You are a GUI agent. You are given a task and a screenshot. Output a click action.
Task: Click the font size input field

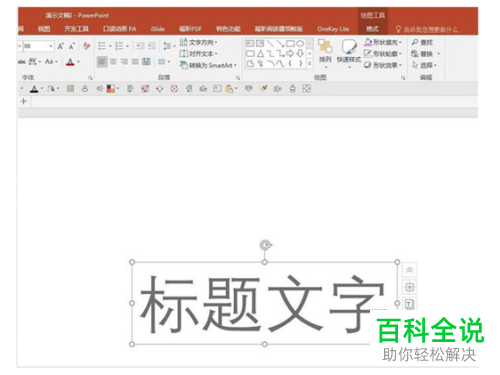[x=35, y=46]
